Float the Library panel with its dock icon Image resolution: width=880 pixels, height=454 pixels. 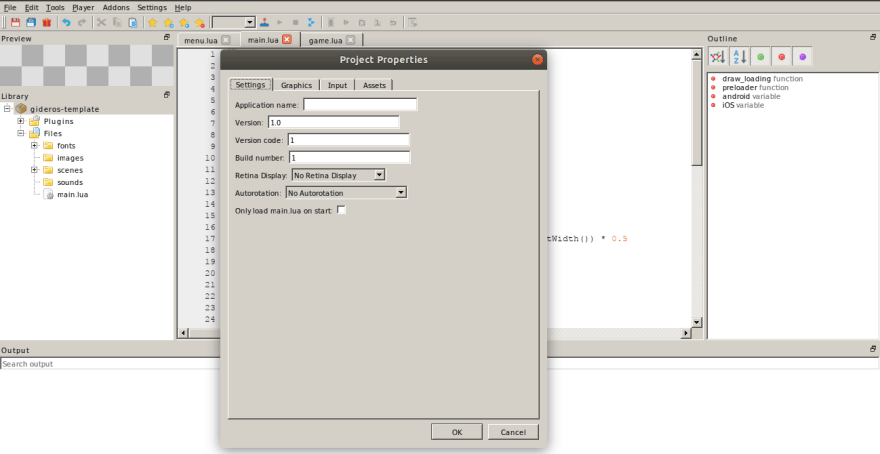[167, 95]
